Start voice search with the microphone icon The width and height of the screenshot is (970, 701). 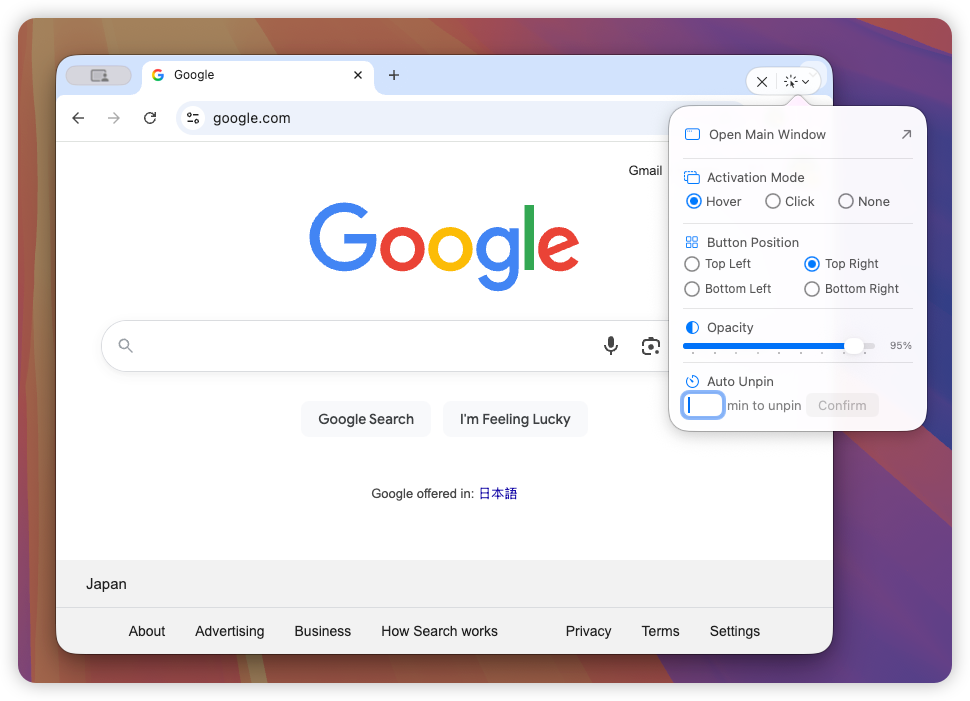pyautogui.click(x=611, y=345)
